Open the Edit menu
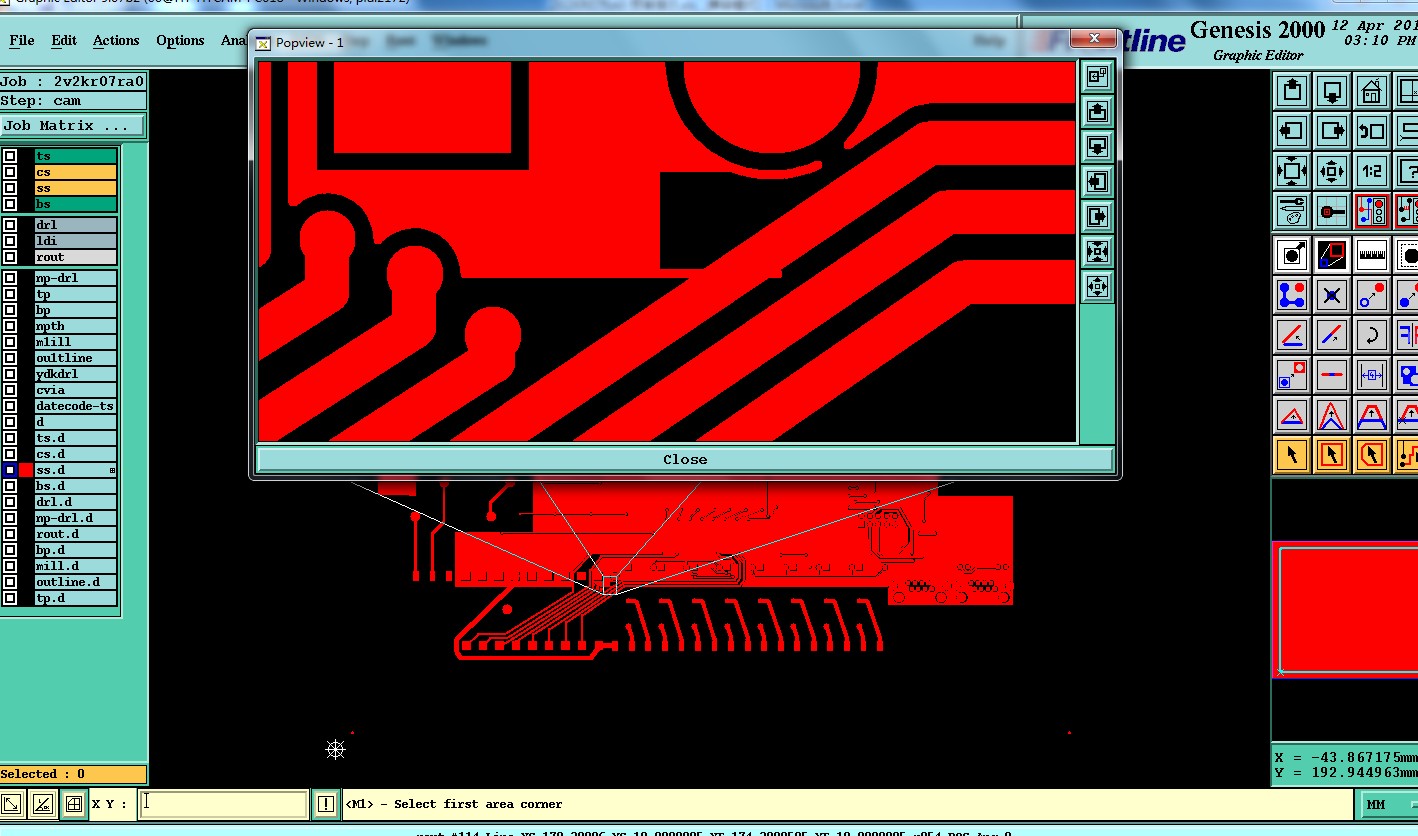Screen dimensions: 1418x836 tap(64, 41)
